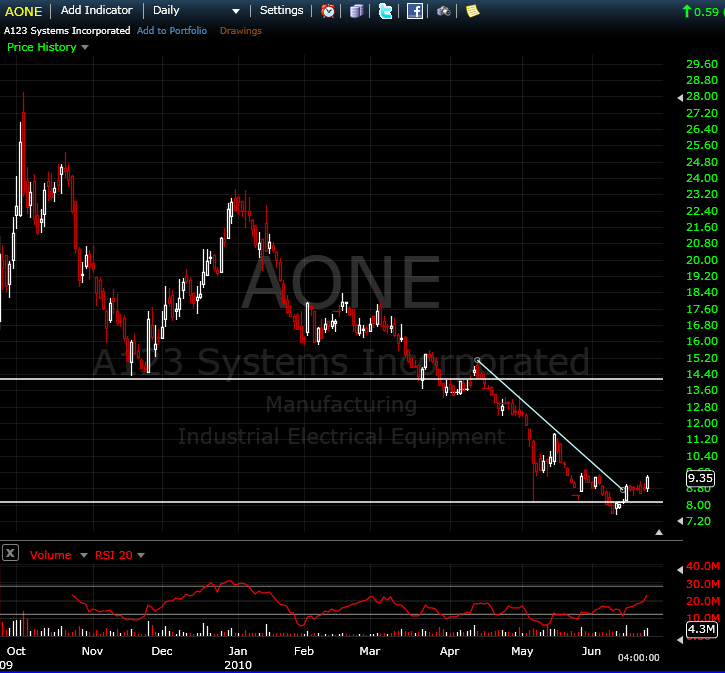Viewport: 725px width, 673px height.
Task: Click the RSI 20 indicator label
Action: pos(113,555)
